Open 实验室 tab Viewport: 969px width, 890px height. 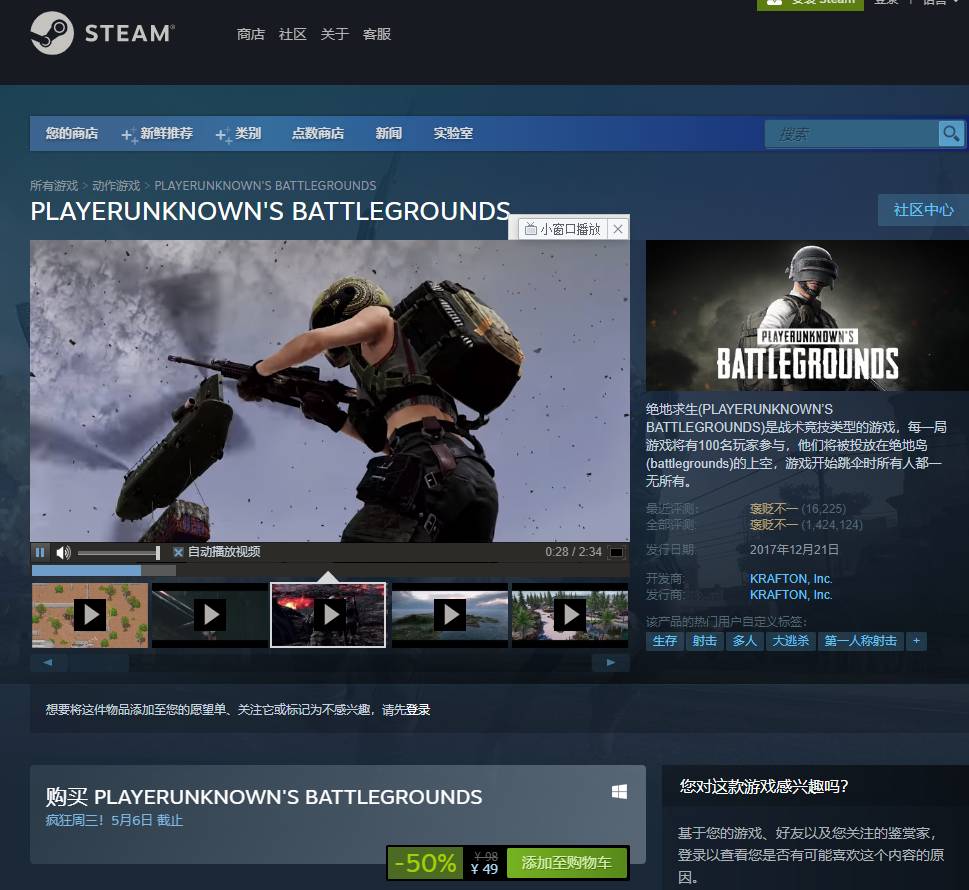tap(453, 134)
